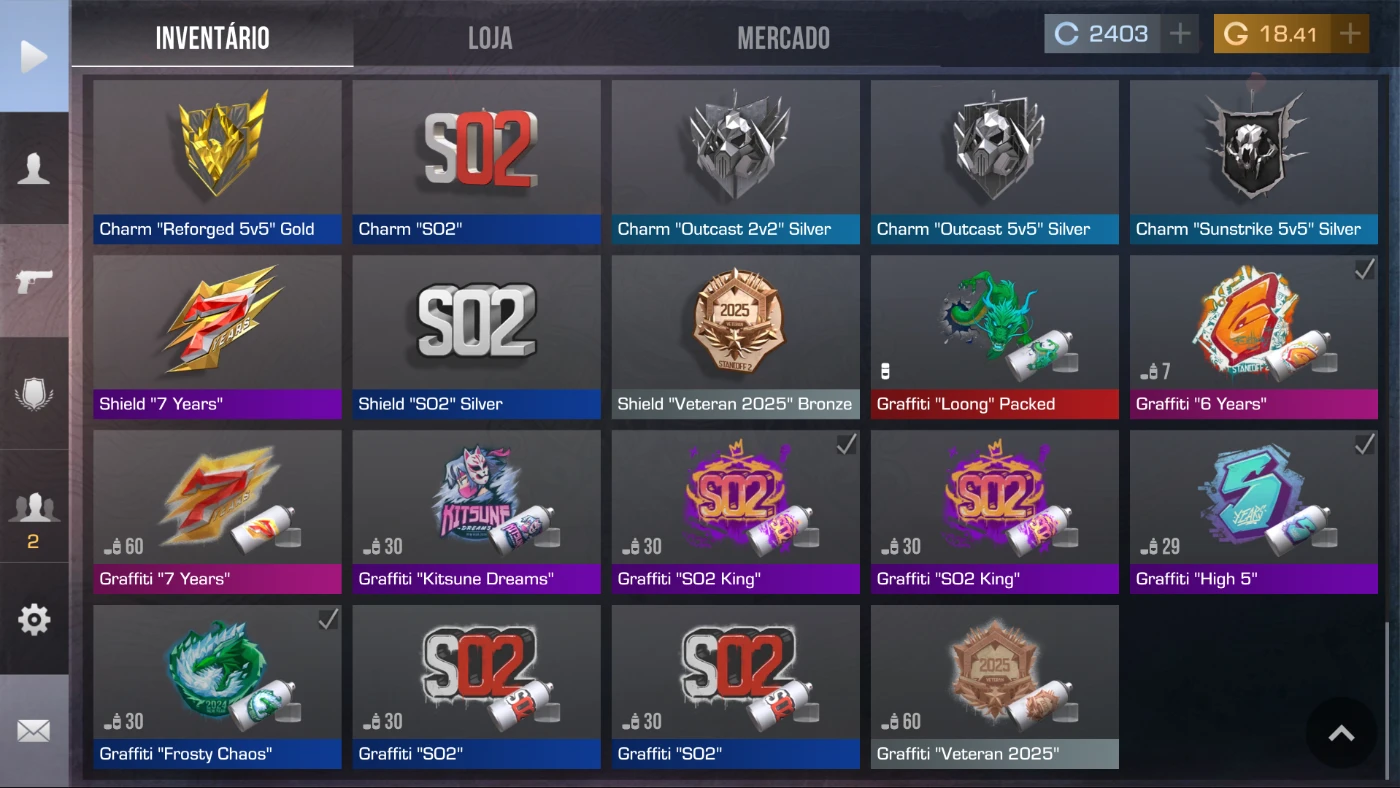Toggle checkmark on Graffiti "High 5"
This screenshot has height=788, width=1400.
pyautogui.click(x=1364, y=445)
